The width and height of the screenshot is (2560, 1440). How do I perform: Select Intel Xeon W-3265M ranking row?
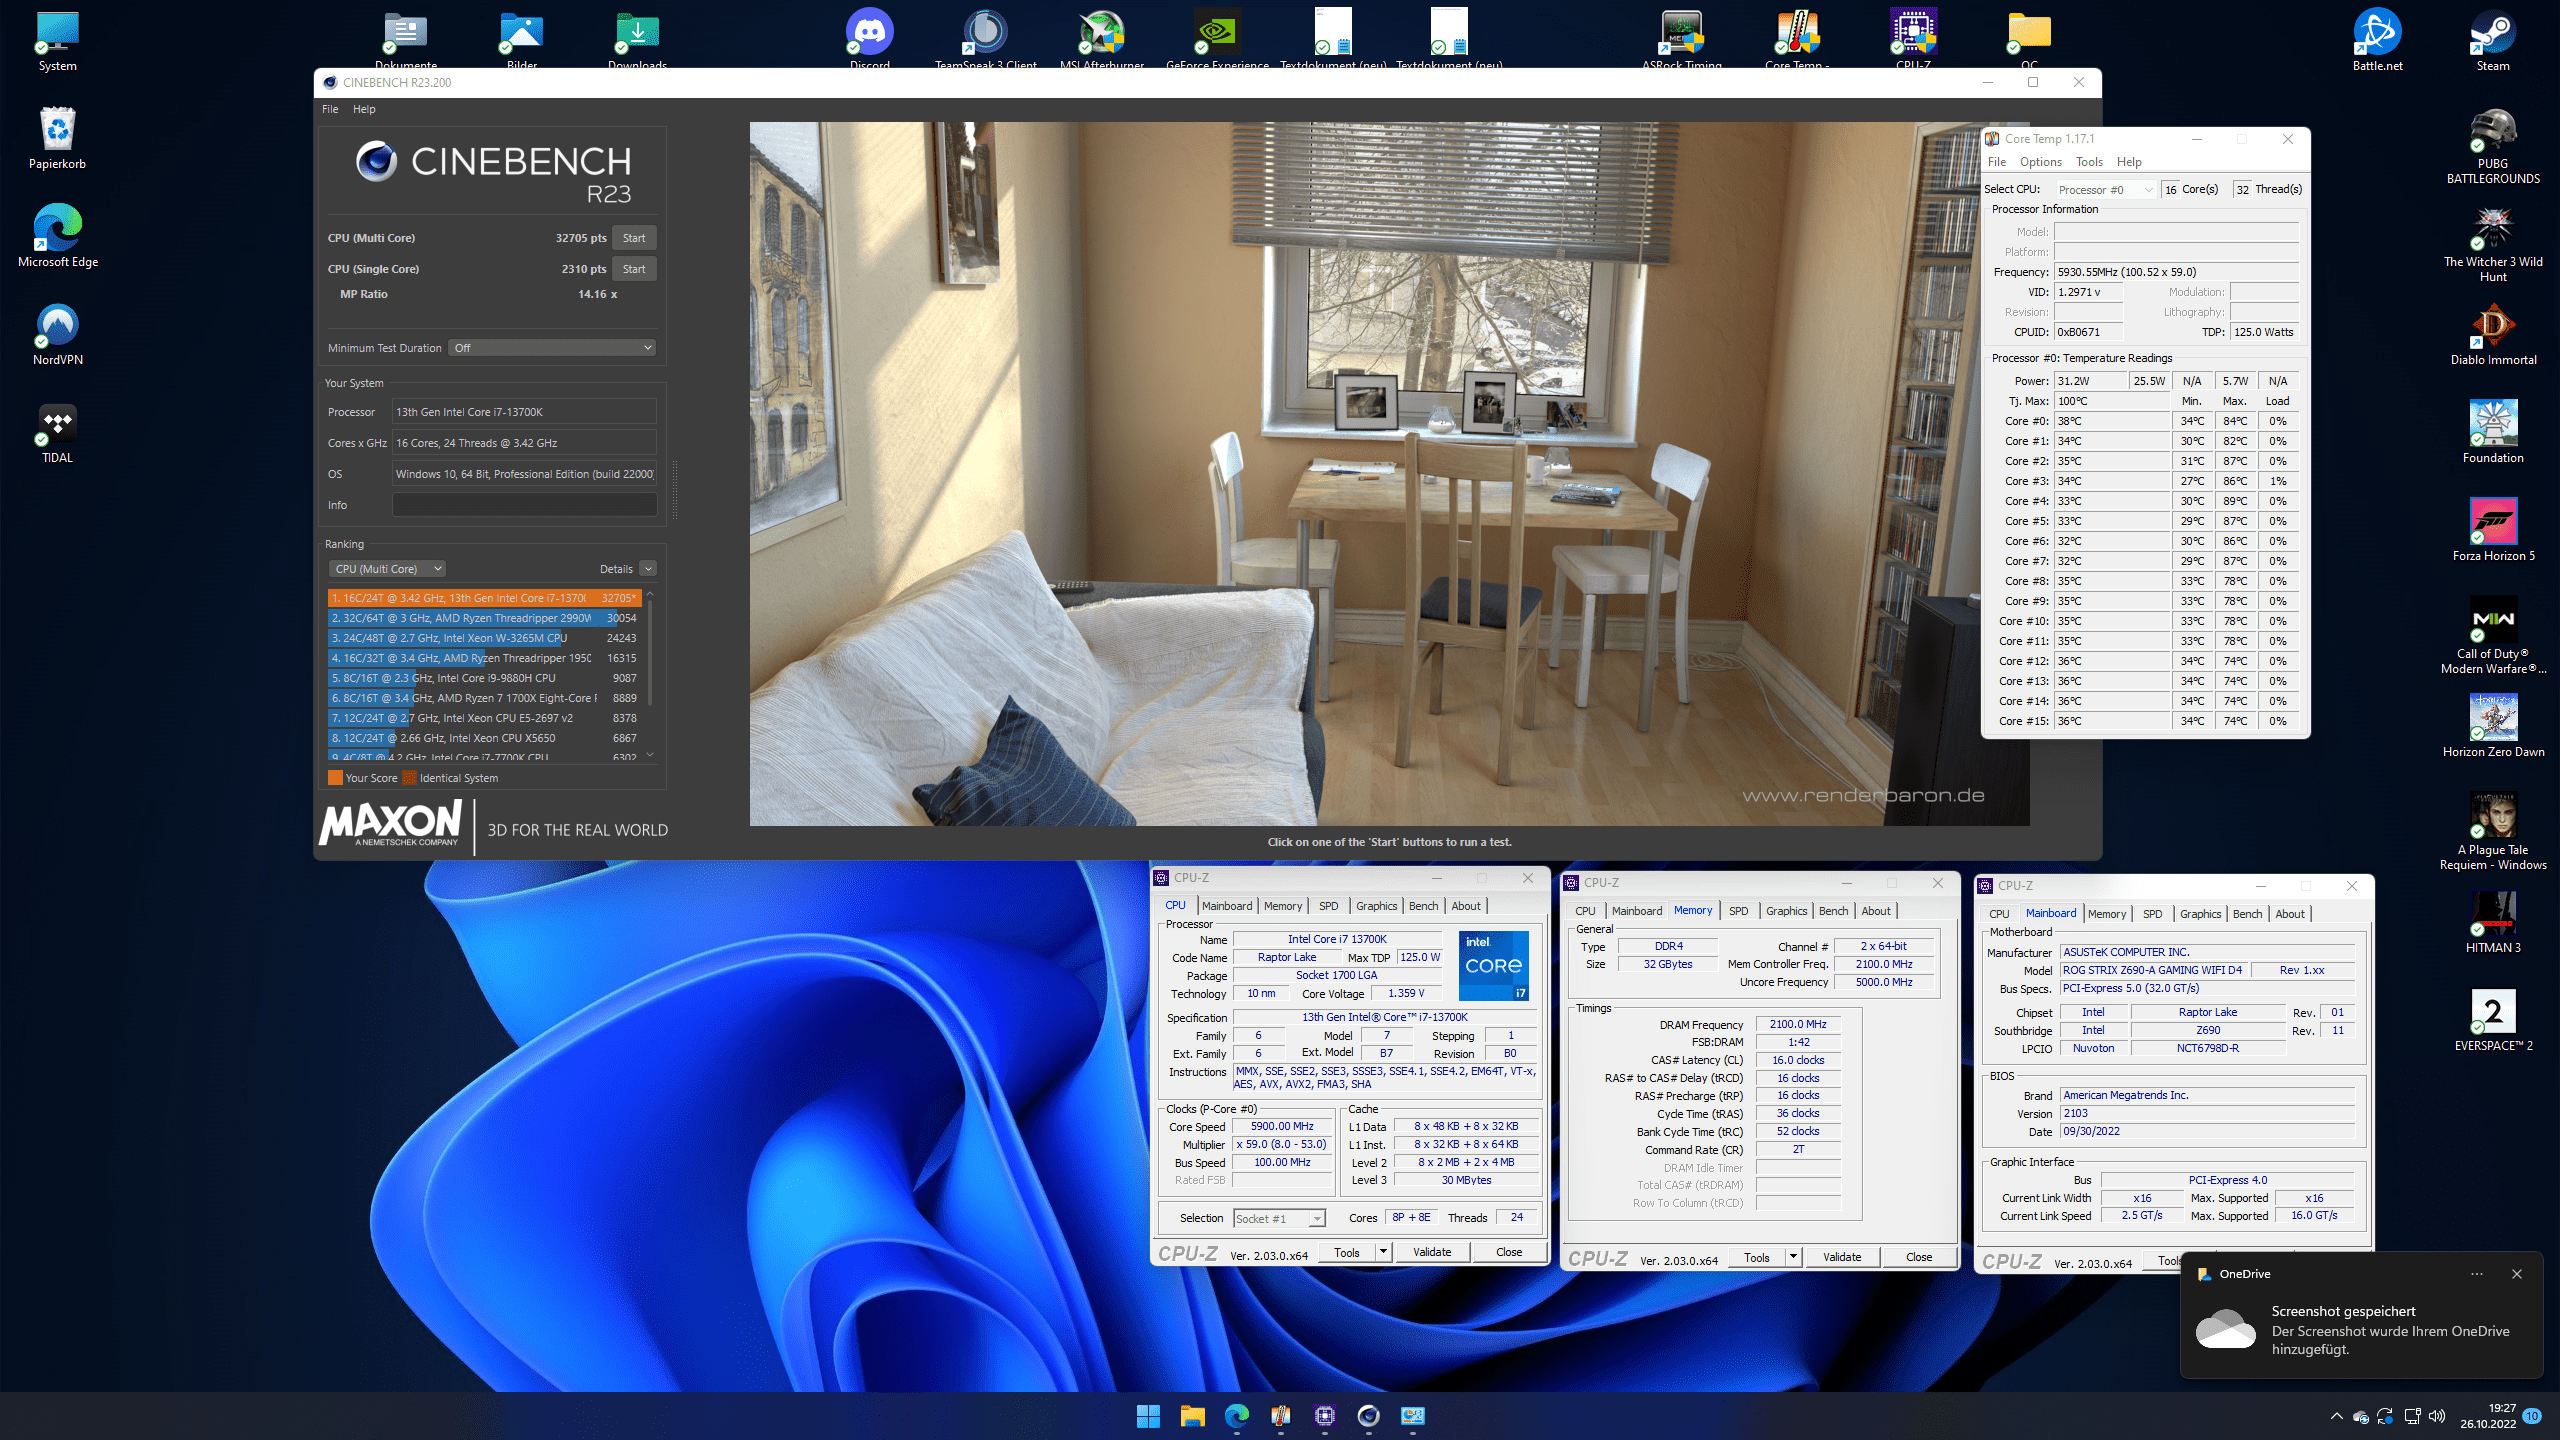click(x=483, y=638)
